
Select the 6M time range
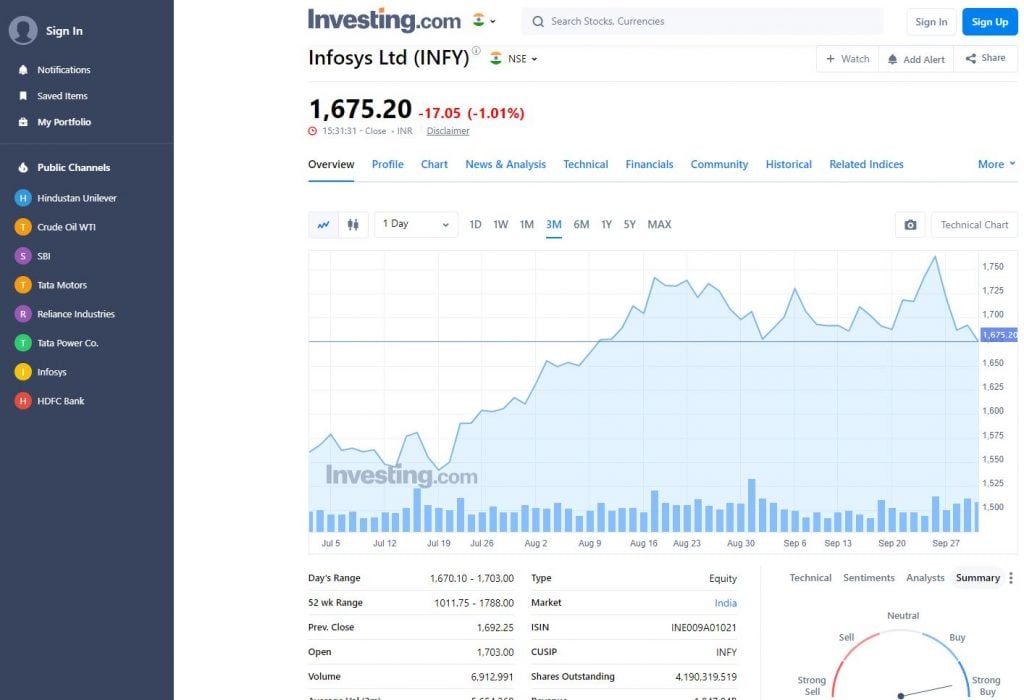click(x=581, y=225)
